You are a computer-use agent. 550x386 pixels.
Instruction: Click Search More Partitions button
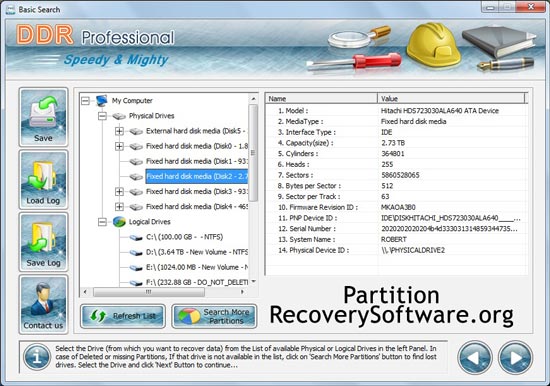click(x=214, y=316)
